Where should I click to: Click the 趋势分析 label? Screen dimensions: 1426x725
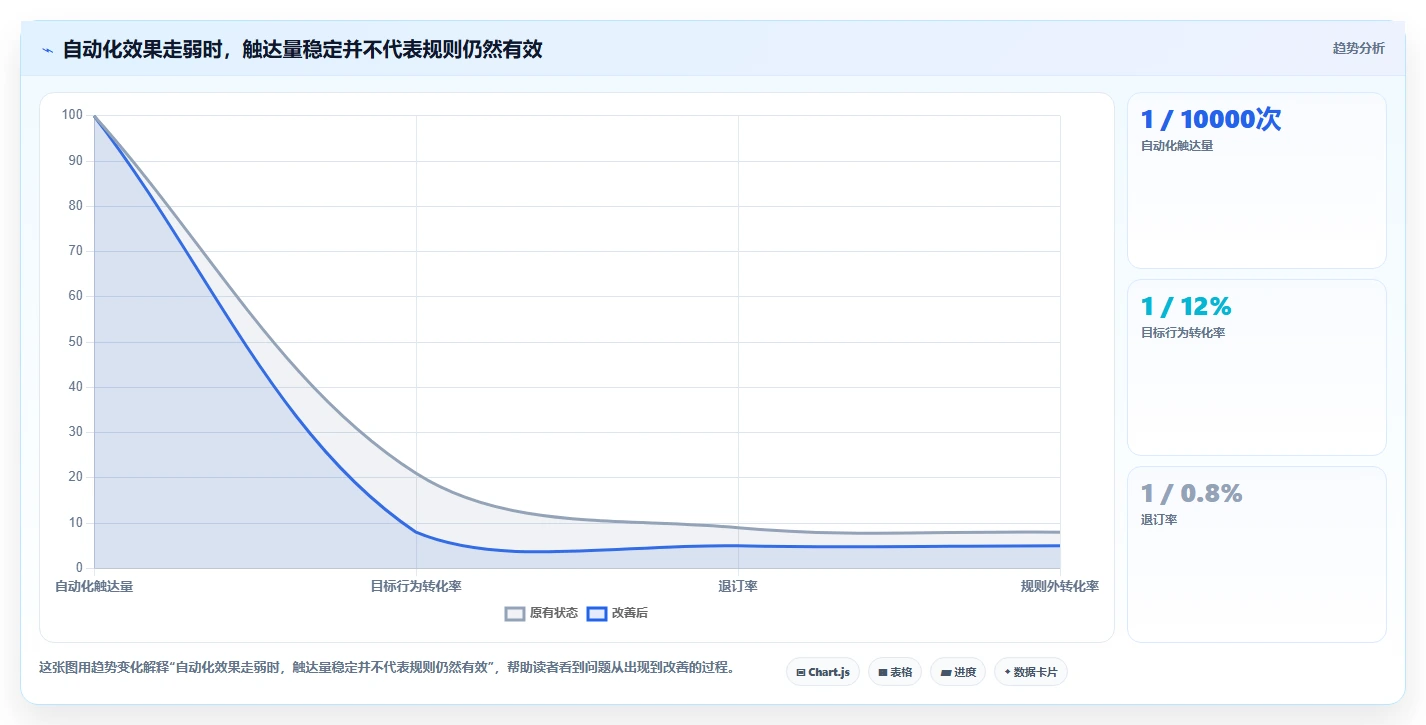[1359, 48]
